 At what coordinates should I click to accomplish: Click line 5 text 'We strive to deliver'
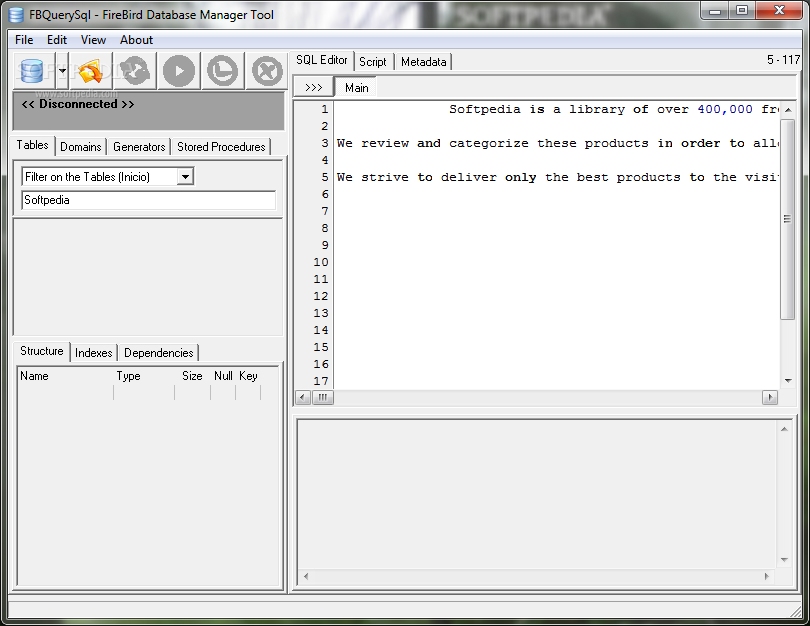[558, 178]
